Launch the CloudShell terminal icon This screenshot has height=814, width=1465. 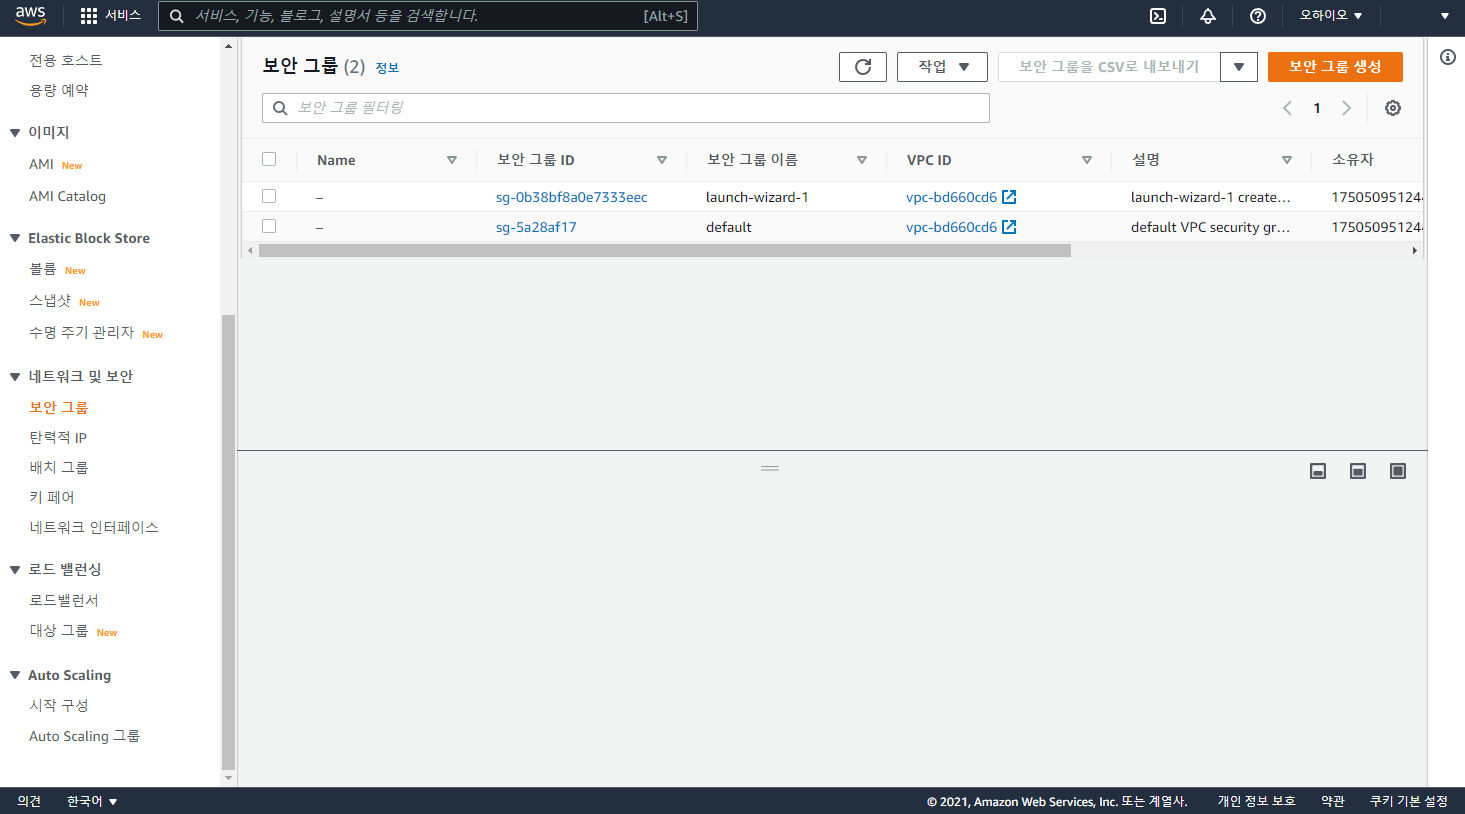click(1158, 16)
